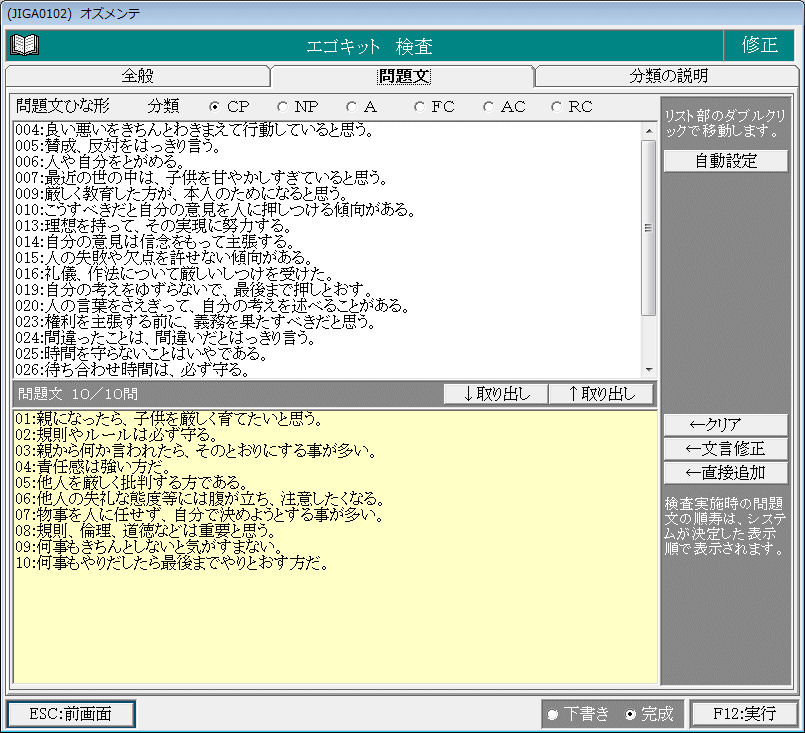The width and height of the screenshot is (805, 733).
Task: Click the ←文言修正 button
Action: [726, 449]
